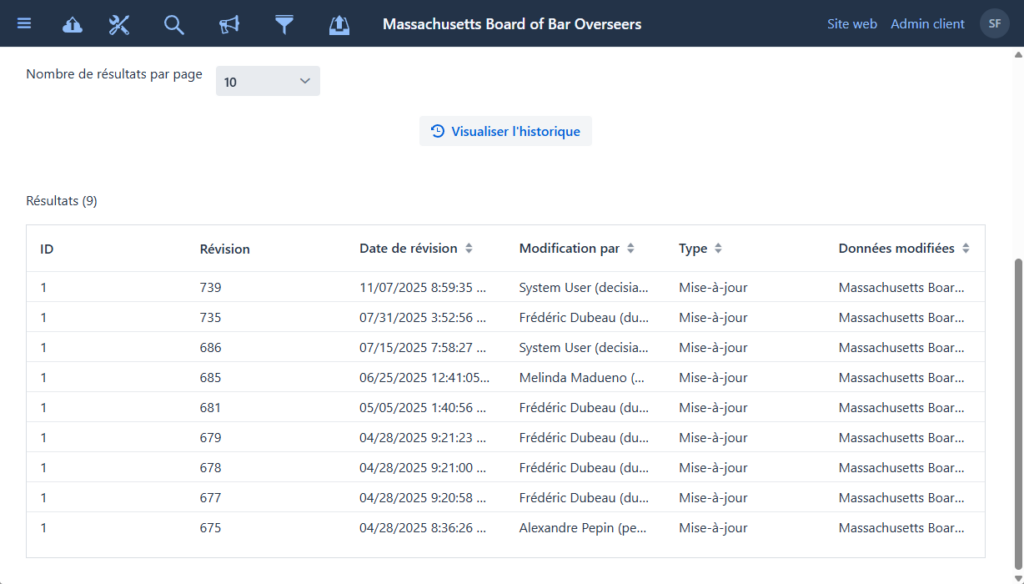
Task: Sort by Données modifiées column
Action: coord(965,249)
